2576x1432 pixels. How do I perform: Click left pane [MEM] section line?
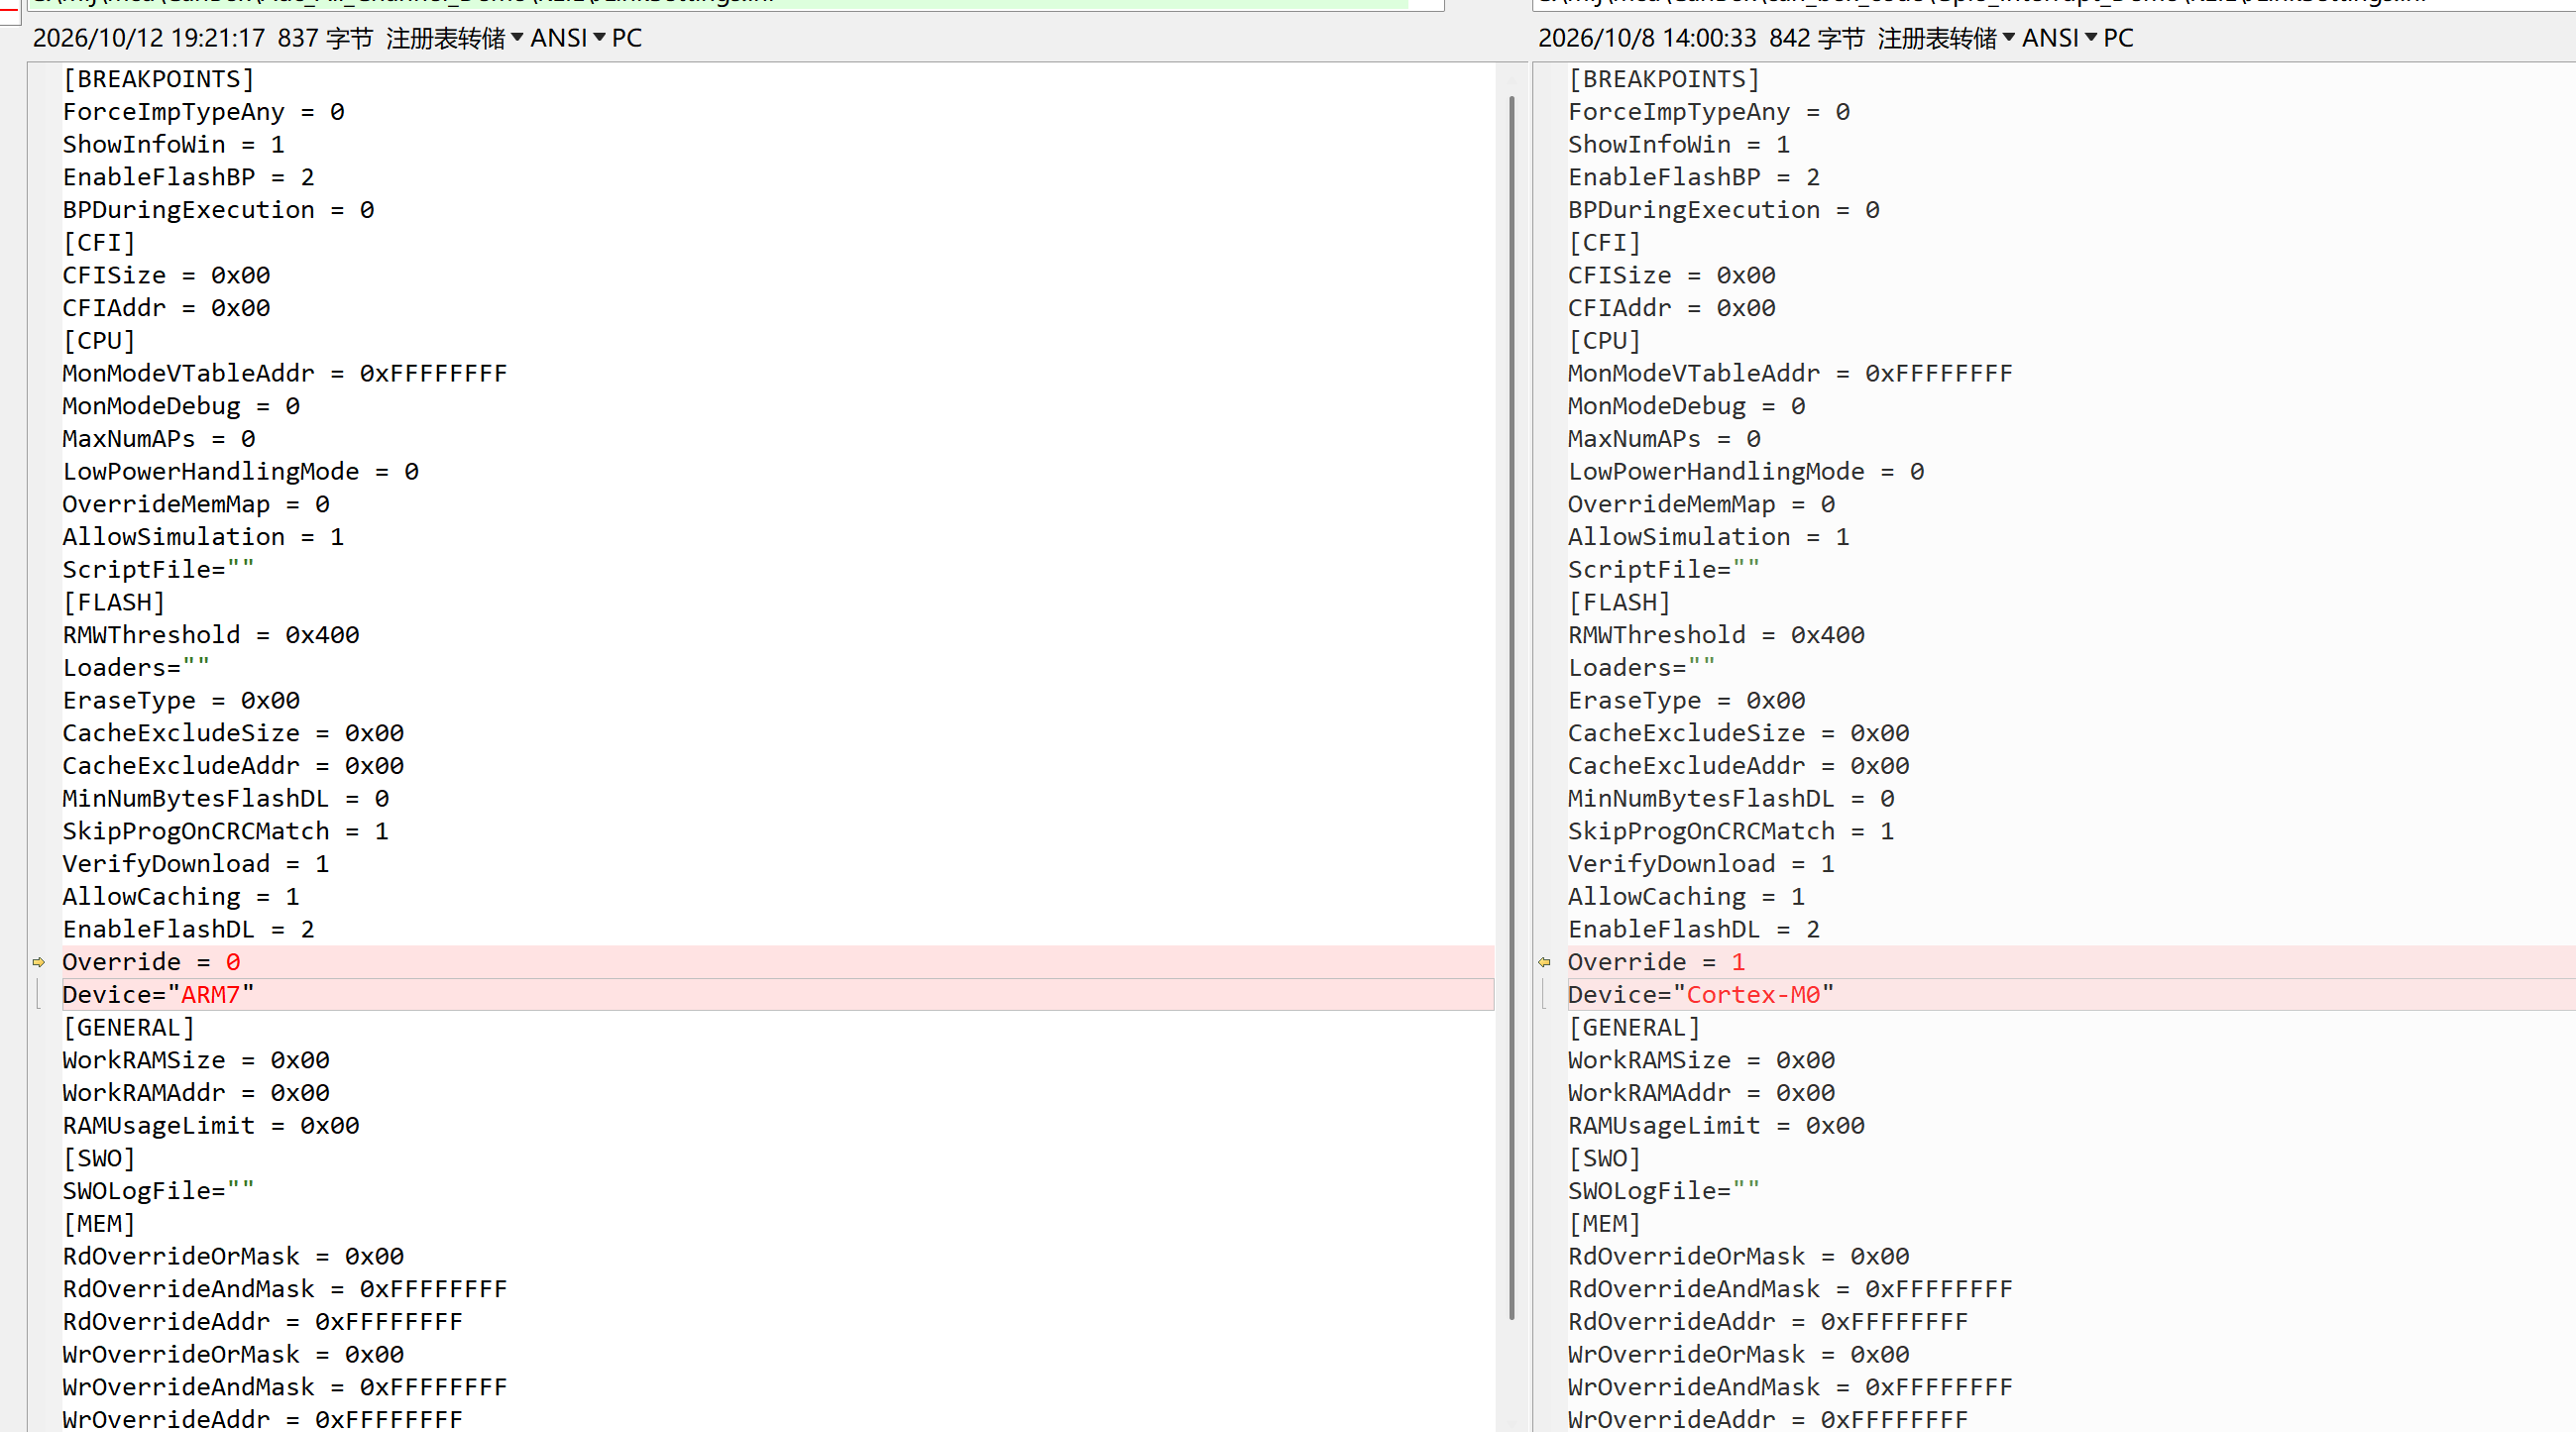click(99, 1224)
